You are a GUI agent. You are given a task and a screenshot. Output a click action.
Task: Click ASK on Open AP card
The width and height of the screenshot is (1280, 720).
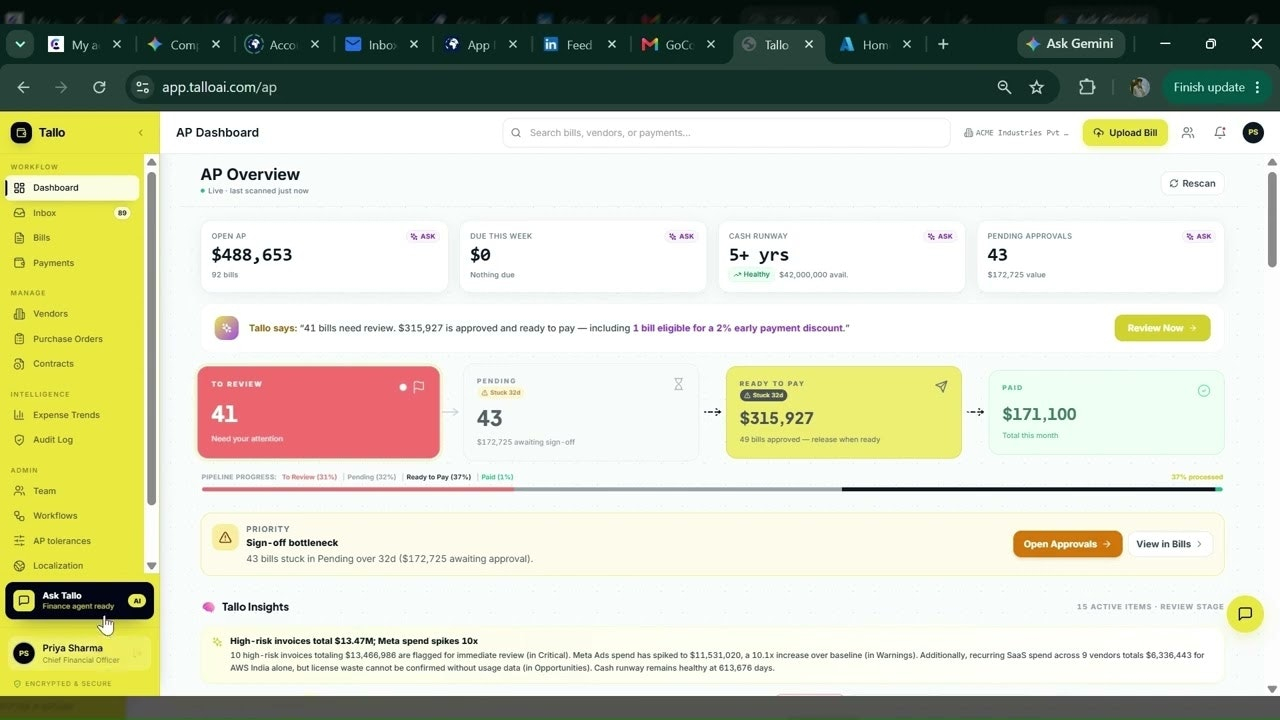[x=423, y=237]
